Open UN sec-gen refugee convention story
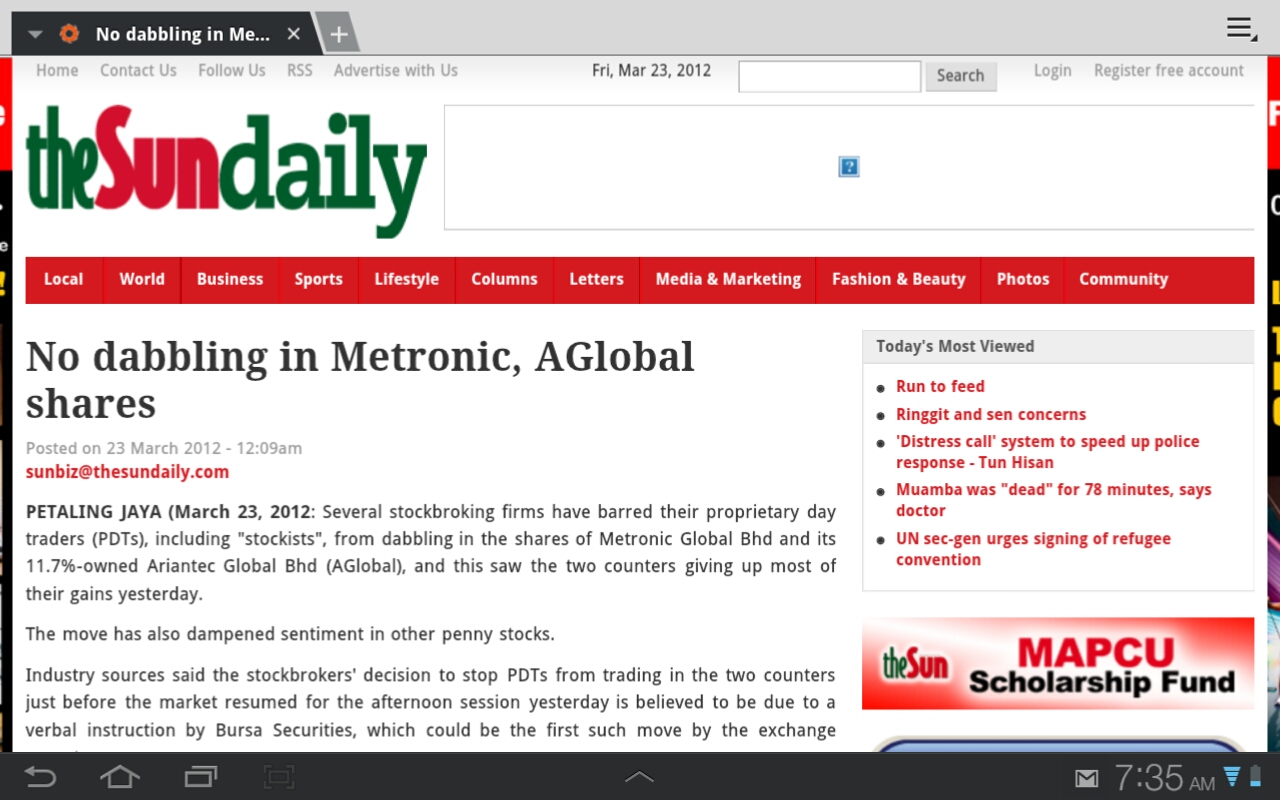The height and width of the screenshot is (800, 1280). 1033,549
